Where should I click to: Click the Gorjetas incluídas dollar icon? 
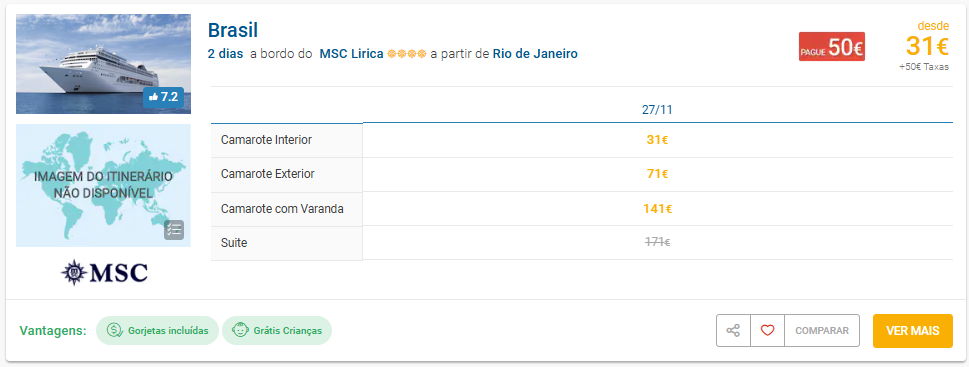[x=113, y=331]
